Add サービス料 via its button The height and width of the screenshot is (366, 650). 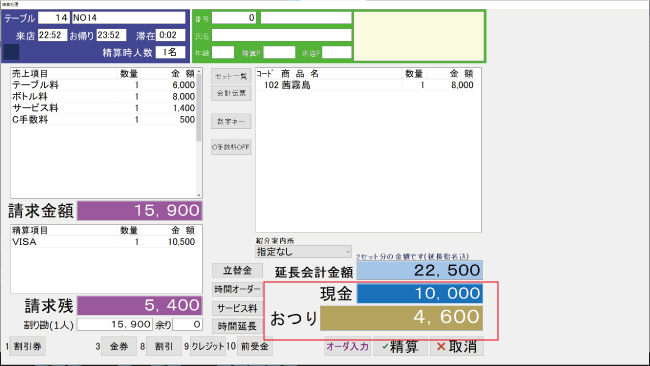pos(237,308)
